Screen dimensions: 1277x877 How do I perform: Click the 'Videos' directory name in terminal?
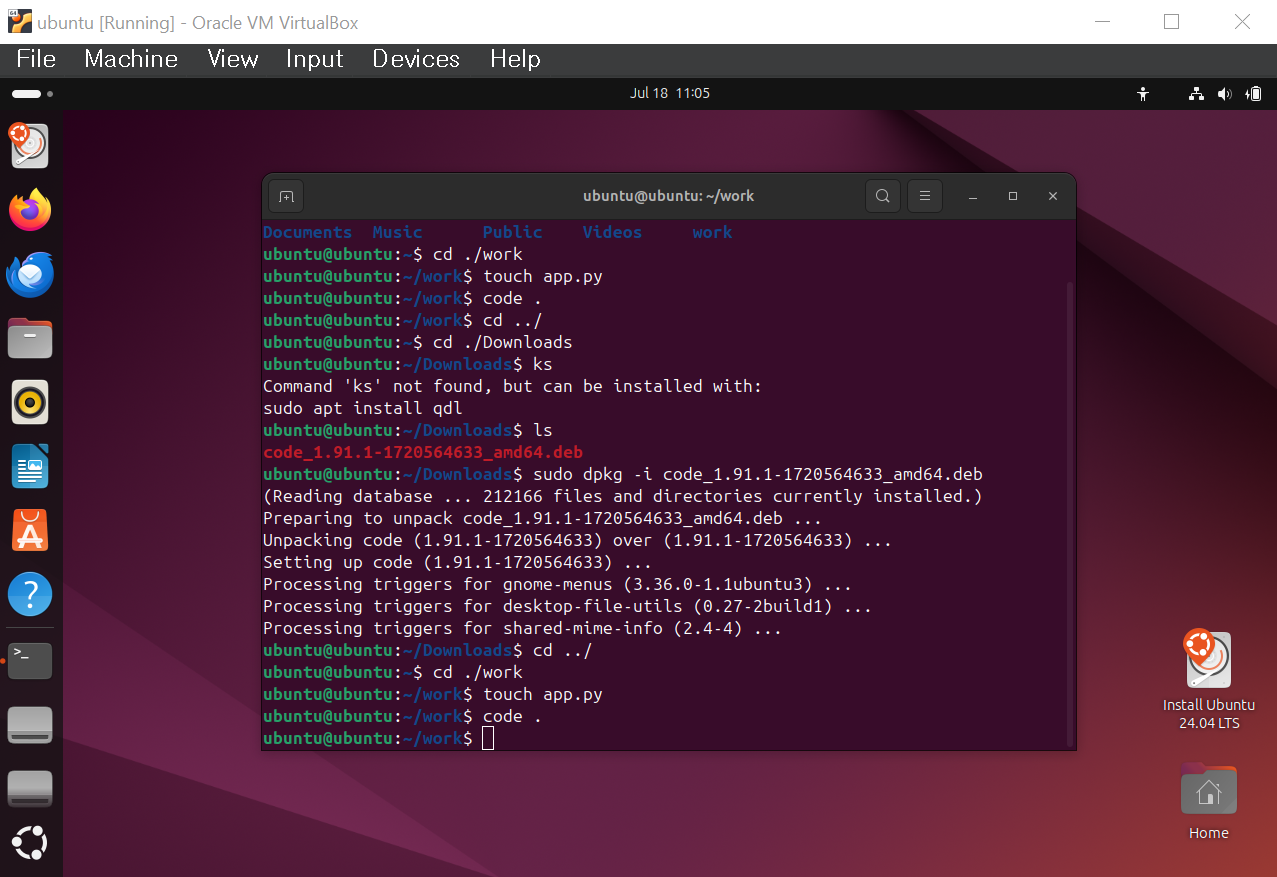[x=613, y=232]
